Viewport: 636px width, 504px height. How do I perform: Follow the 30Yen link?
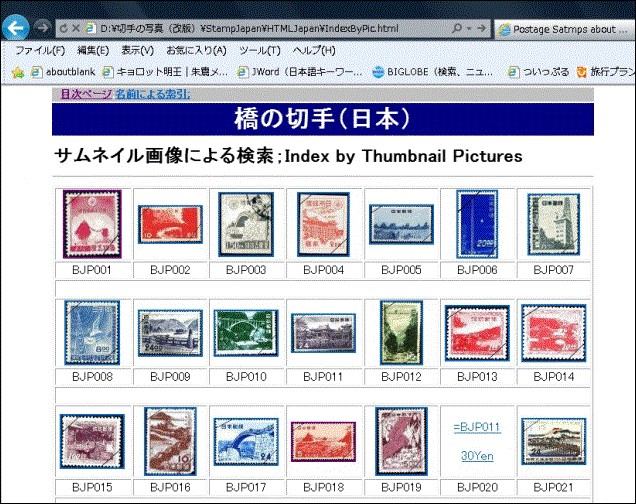point(477,456)
